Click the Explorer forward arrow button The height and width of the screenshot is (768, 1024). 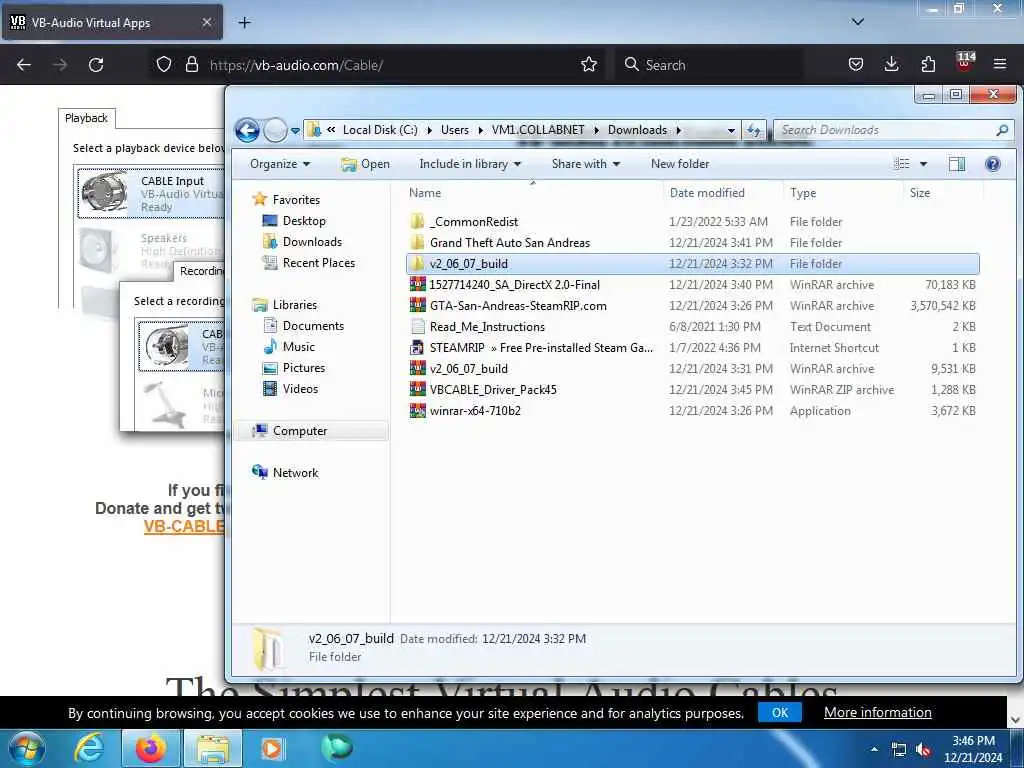click(x=275, y=130)
